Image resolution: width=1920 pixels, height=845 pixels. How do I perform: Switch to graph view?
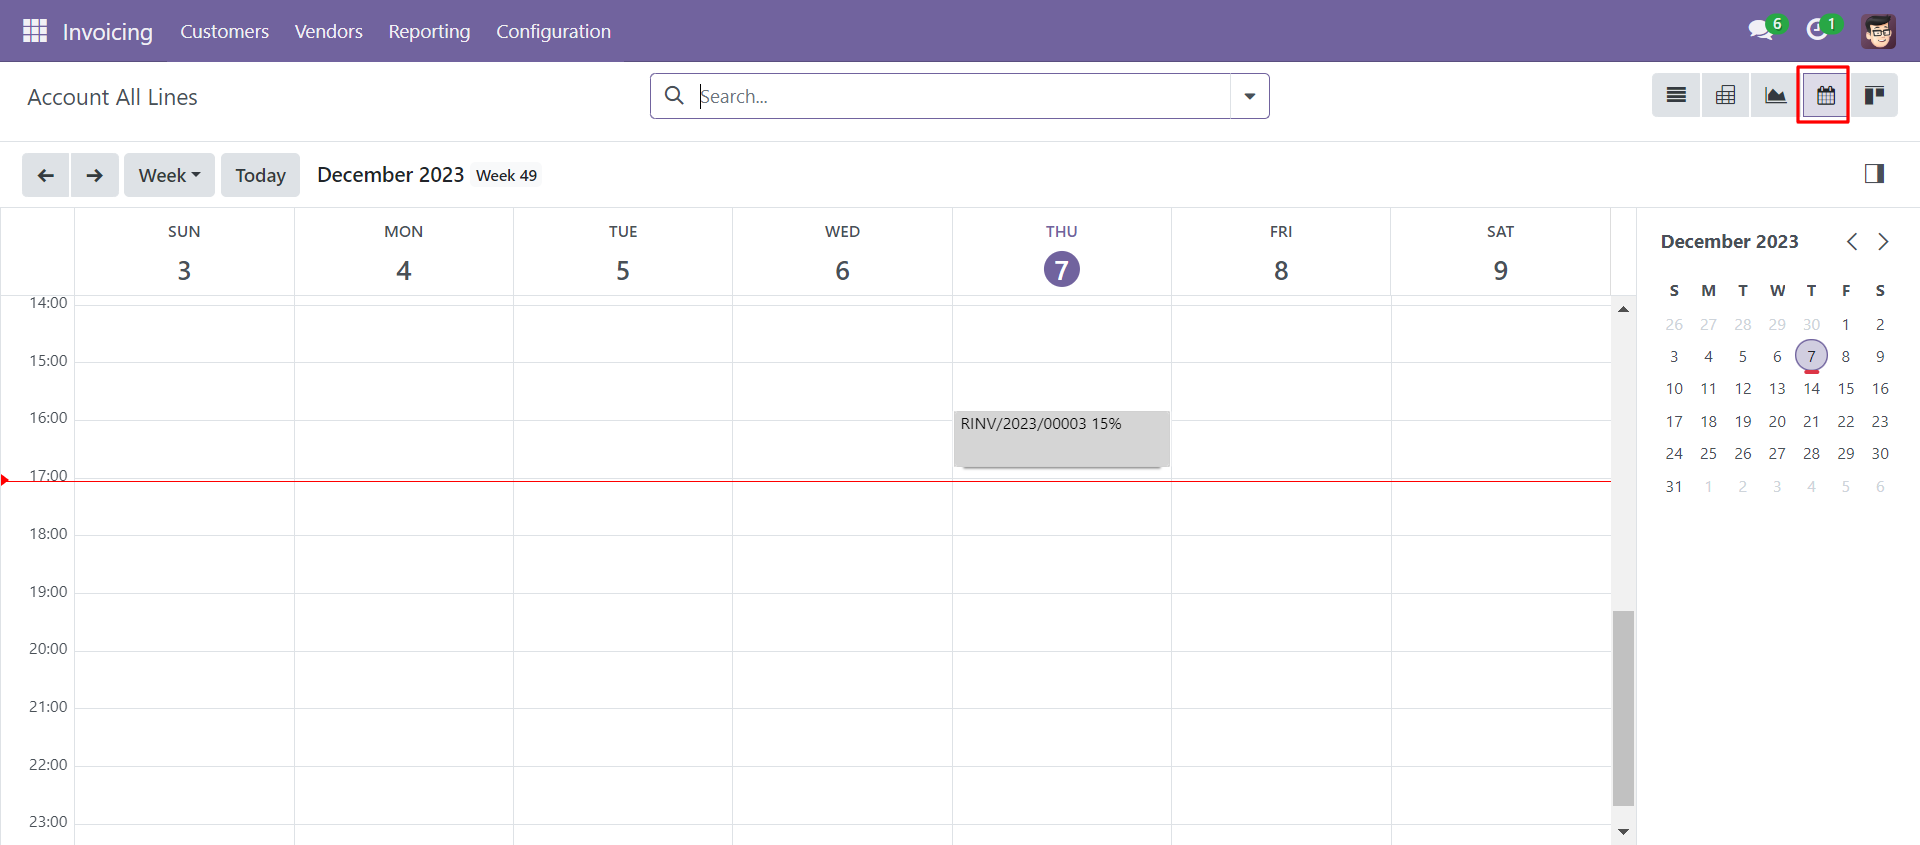[1775, 96]
